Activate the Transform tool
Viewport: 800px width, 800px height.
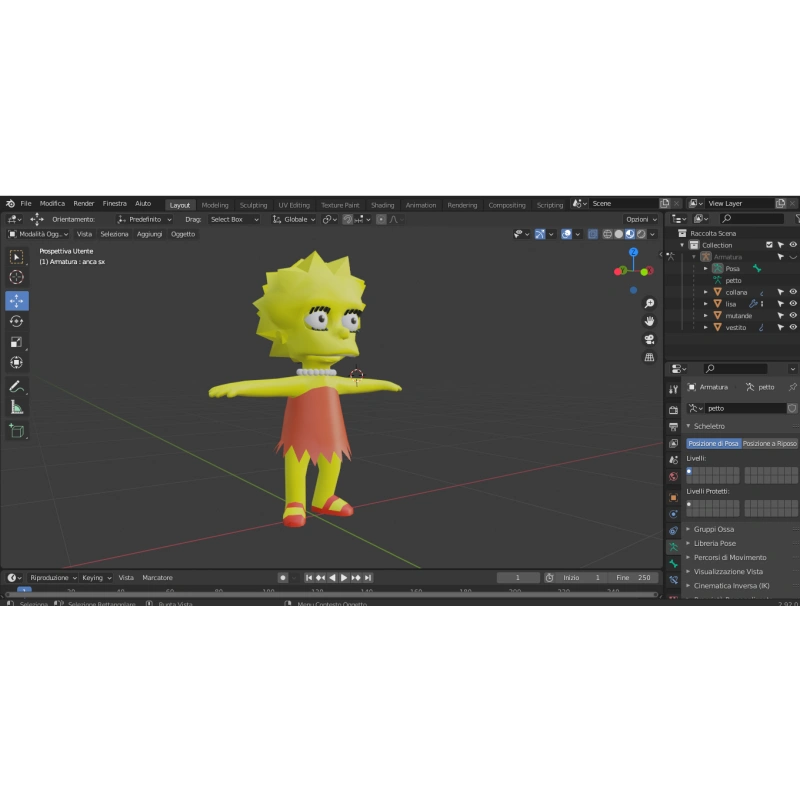[x=17, y=362]
